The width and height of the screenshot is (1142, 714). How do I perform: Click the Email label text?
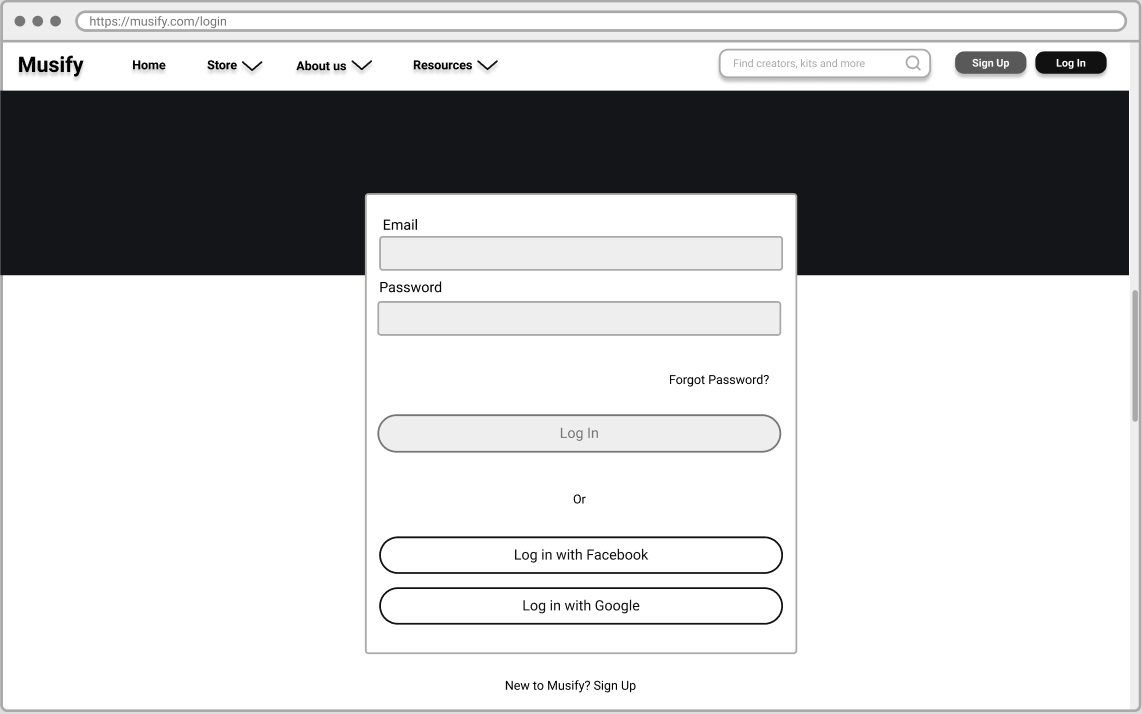(x=400, y=225)
